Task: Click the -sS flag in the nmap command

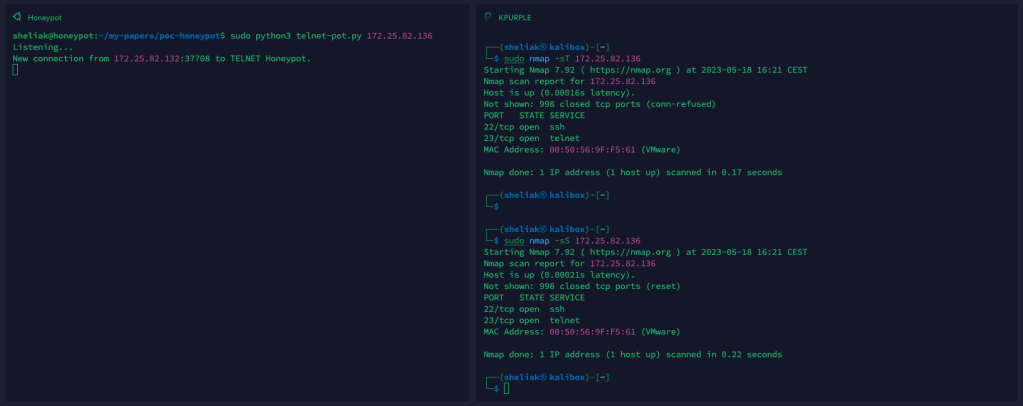Action: [560, 241]
